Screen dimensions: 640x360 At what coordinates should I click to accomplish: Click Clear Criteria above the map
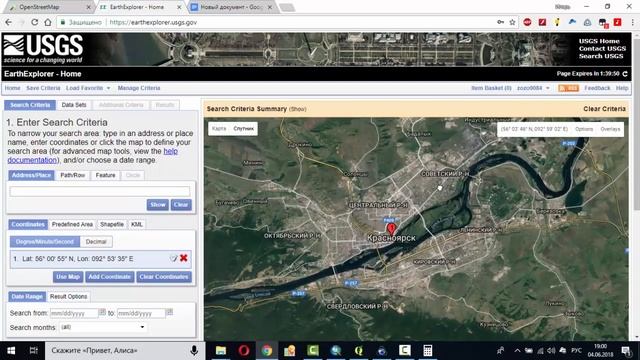(604, 109)
